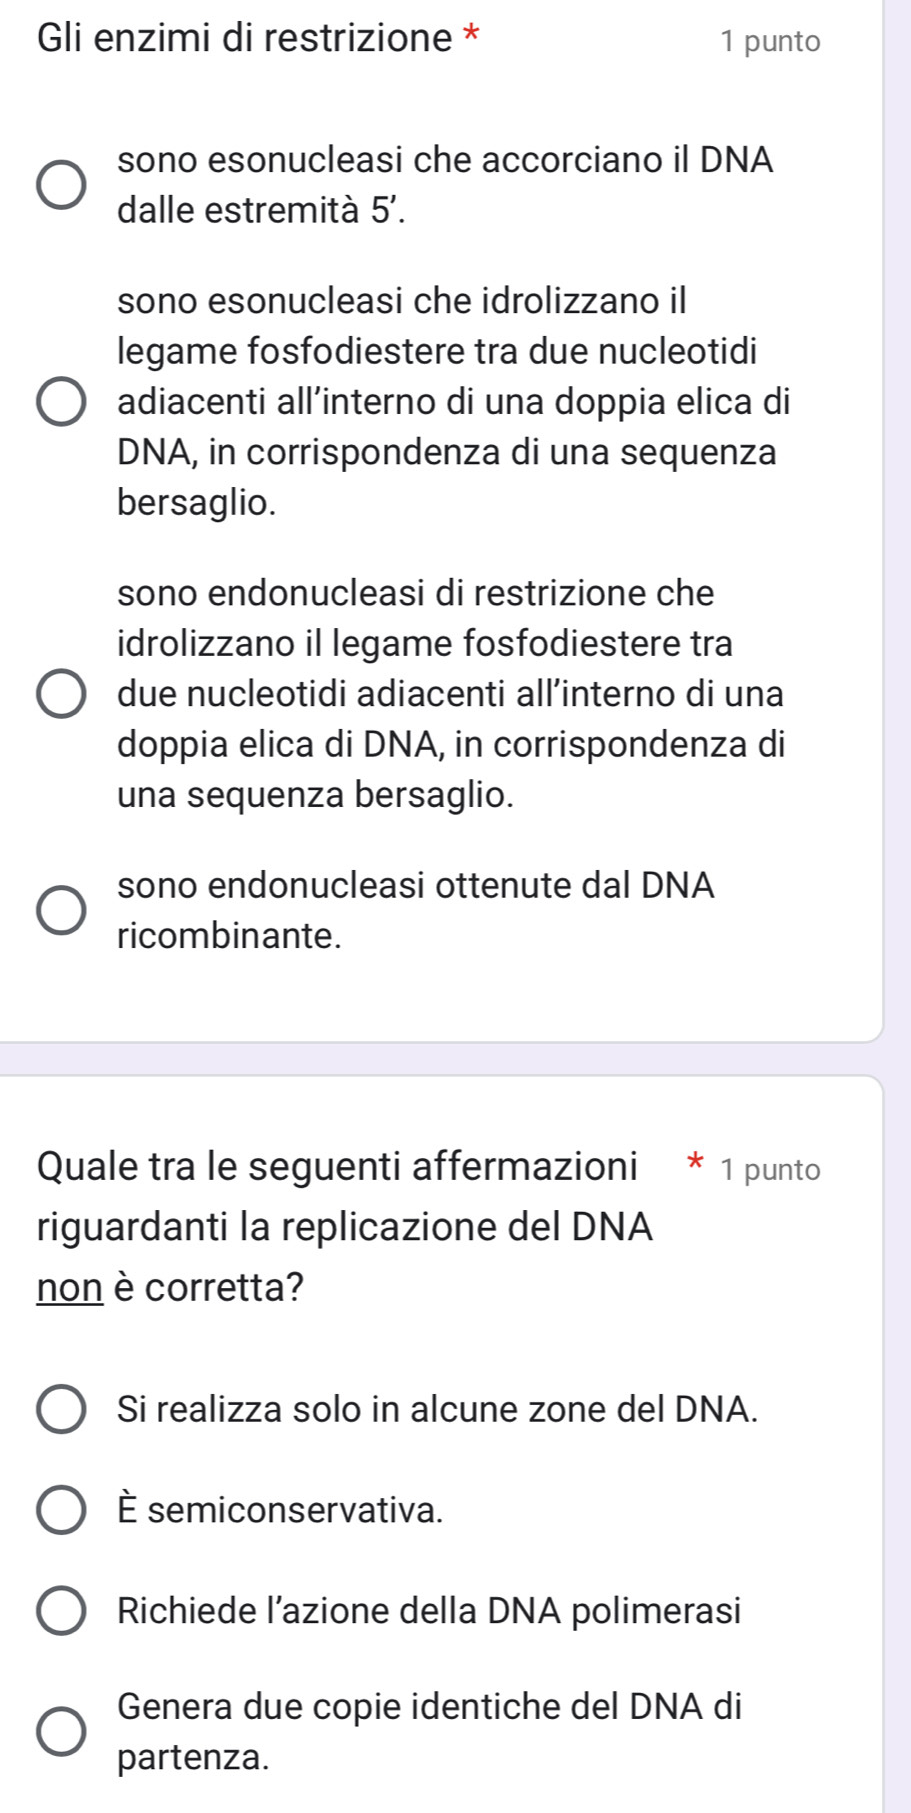Click the underlined word 'non' in the second question
Screen dimensions: 911x1813
[x=70, y=1288]
